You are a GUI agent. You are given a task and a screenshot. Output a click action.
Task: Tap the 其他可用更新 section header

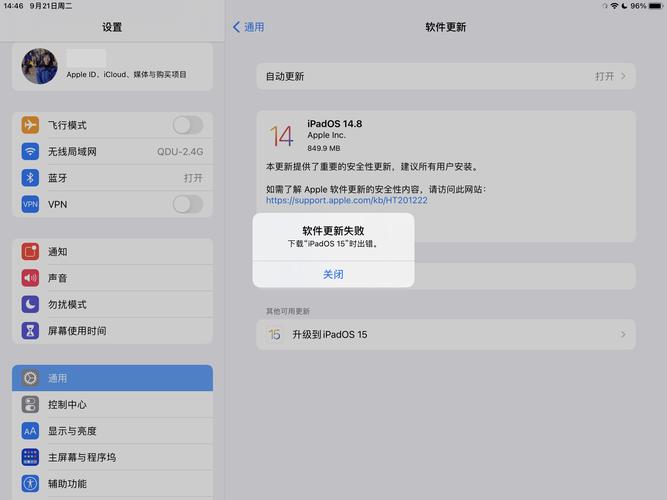click(x=288, y=311)
